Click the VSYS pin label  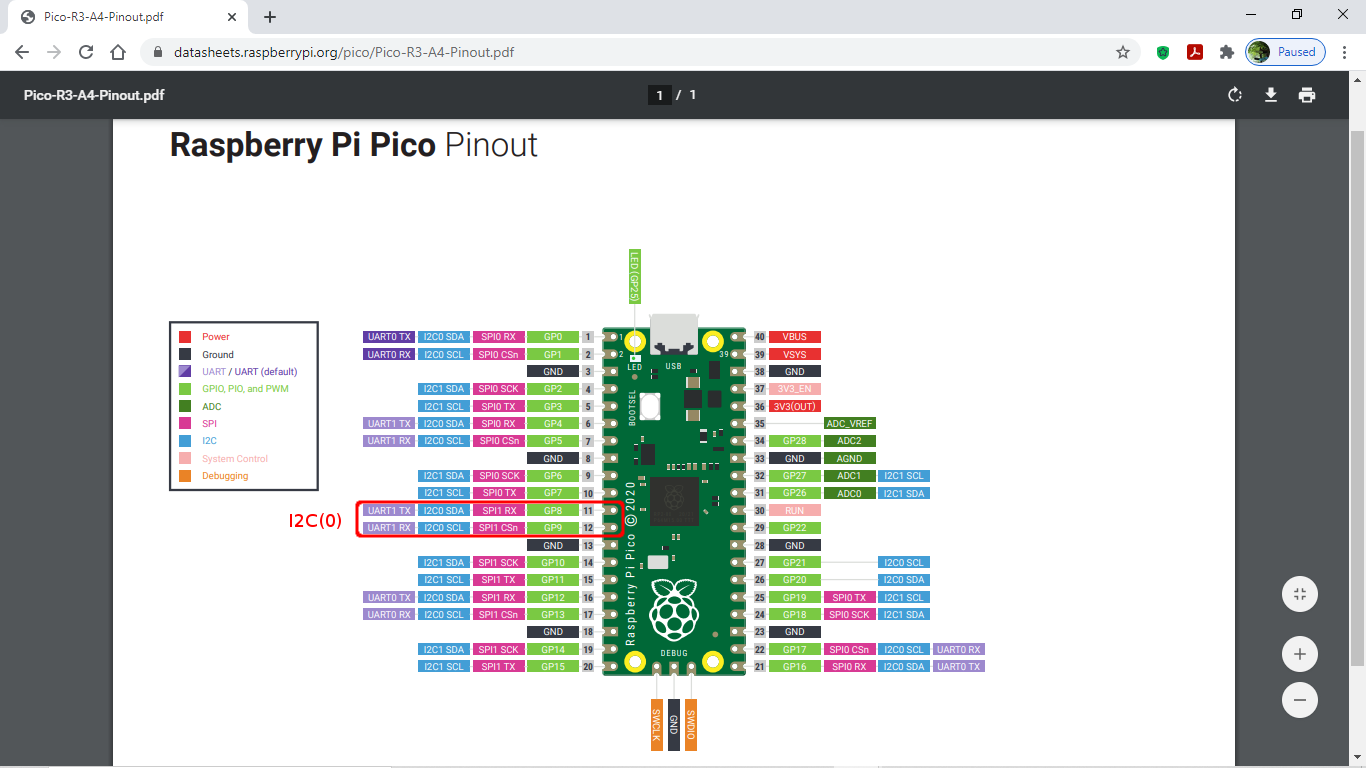coord(795,354)
